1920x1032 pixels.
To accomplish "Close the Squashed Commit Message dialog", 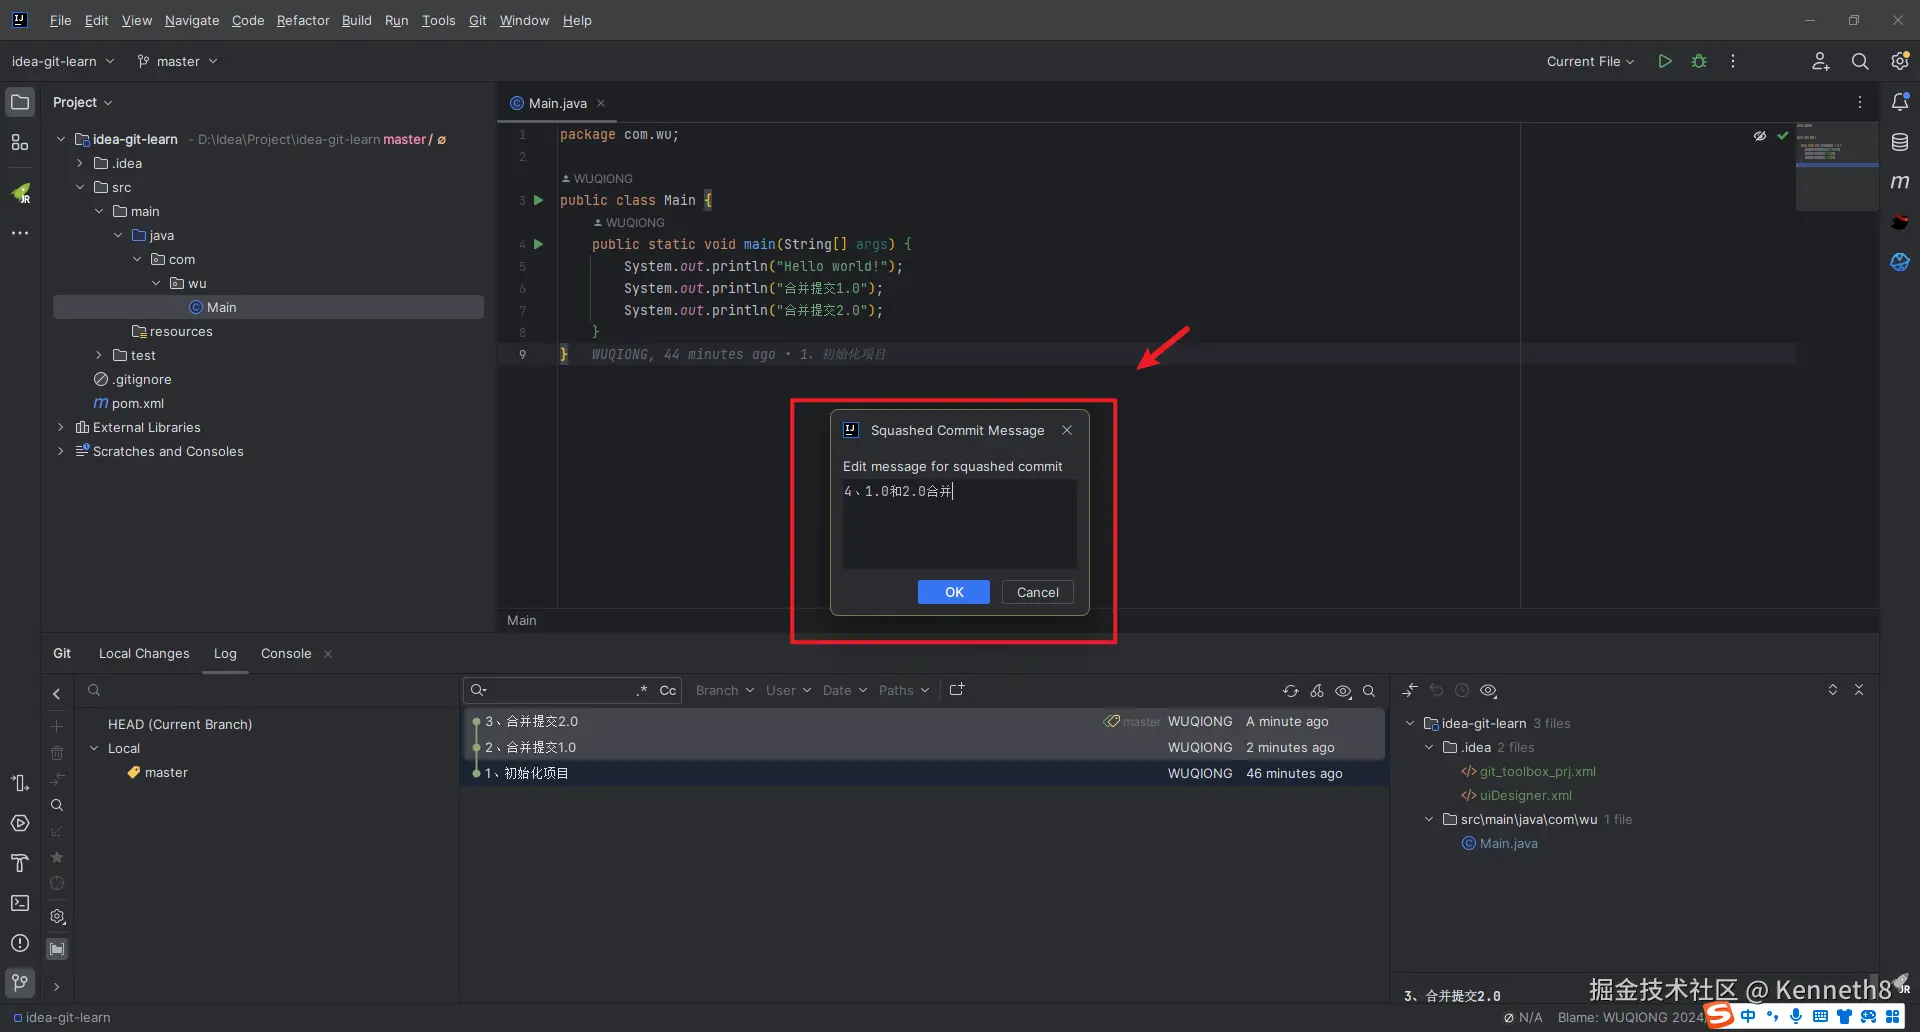I will pyautogui.click(x=1067, y=430).
